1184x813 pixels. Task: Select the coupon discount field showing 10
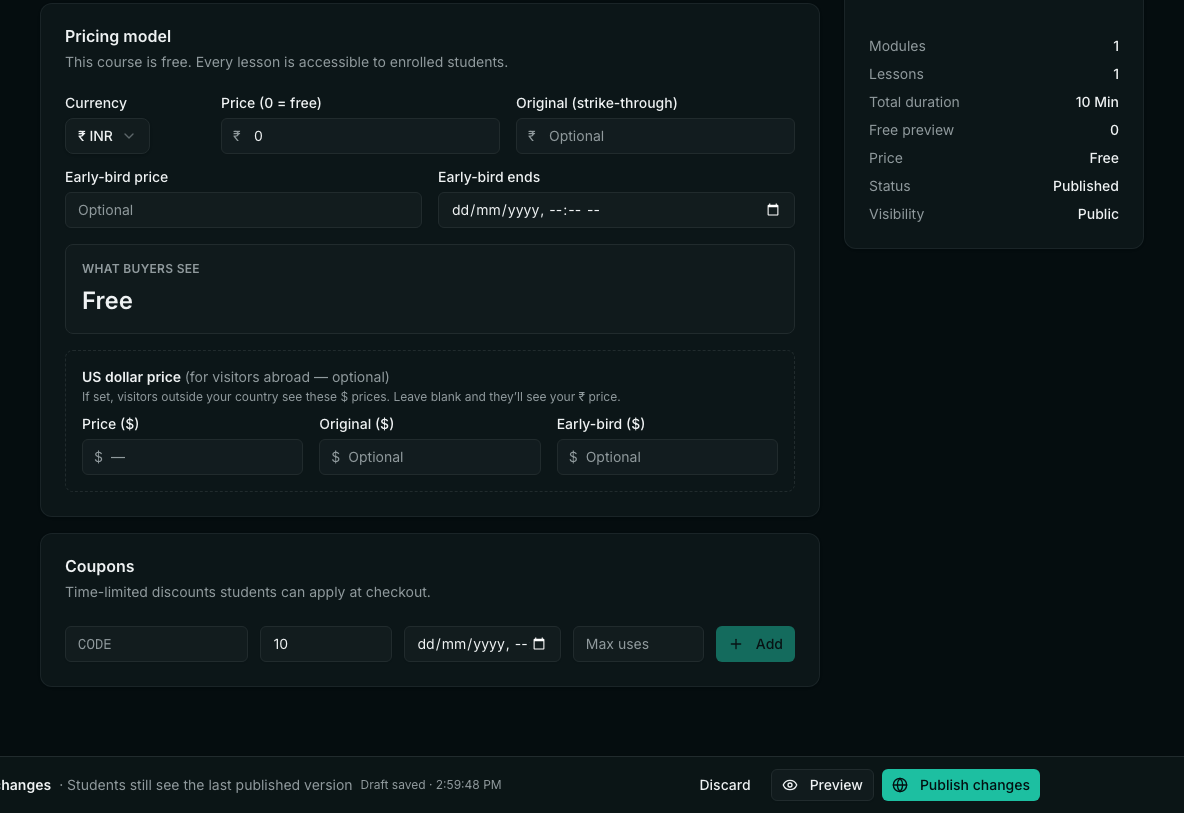coord(326,644)
